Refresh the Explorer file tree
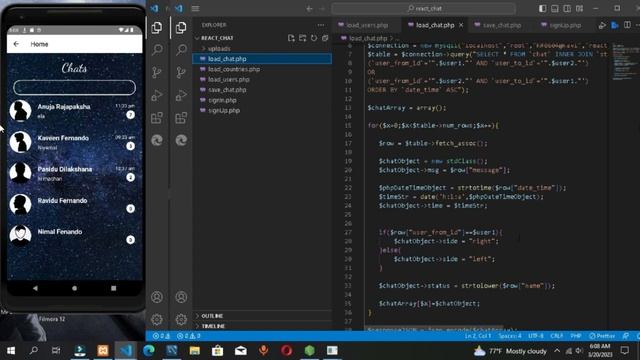The height and width of the screenshot is (360, 640). pos(314,38)
